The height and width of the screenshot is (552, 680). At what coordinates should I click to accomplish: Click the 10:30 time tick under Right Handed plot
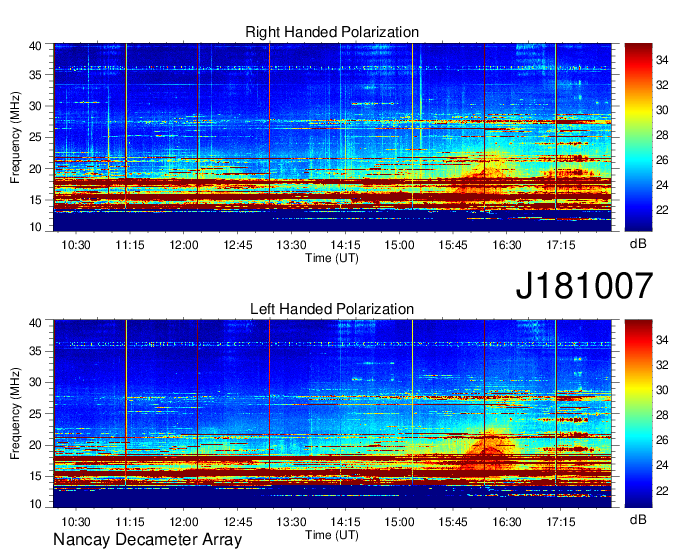point(76,245)
